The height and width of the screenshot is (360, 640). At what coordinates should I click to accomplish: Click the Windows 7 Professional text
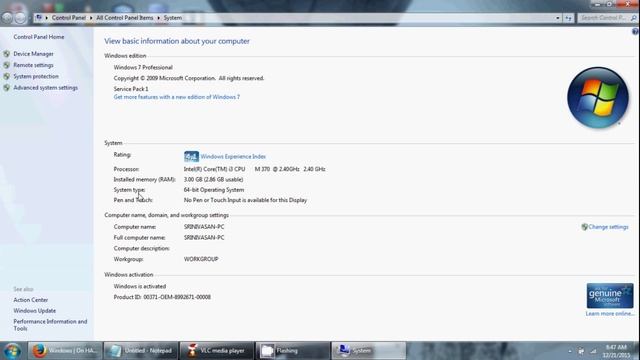(143, 67)
